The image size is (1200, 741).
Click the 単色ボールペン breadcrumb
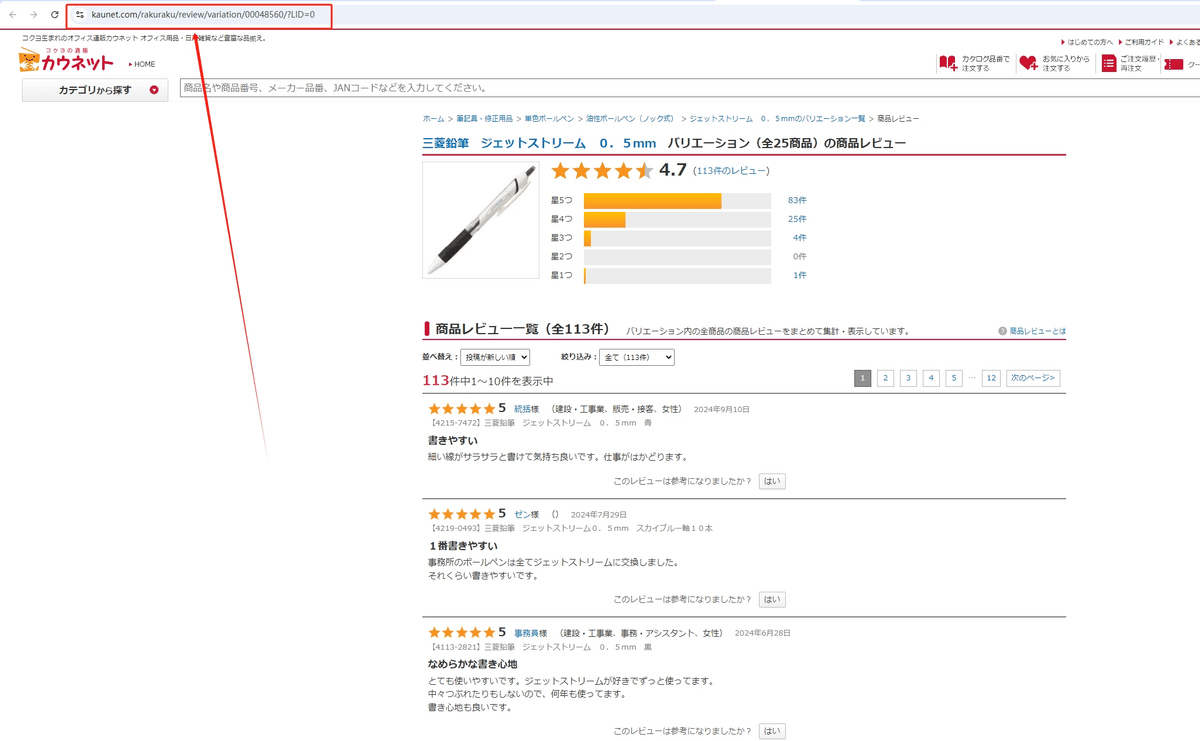[x=549, y=119]
